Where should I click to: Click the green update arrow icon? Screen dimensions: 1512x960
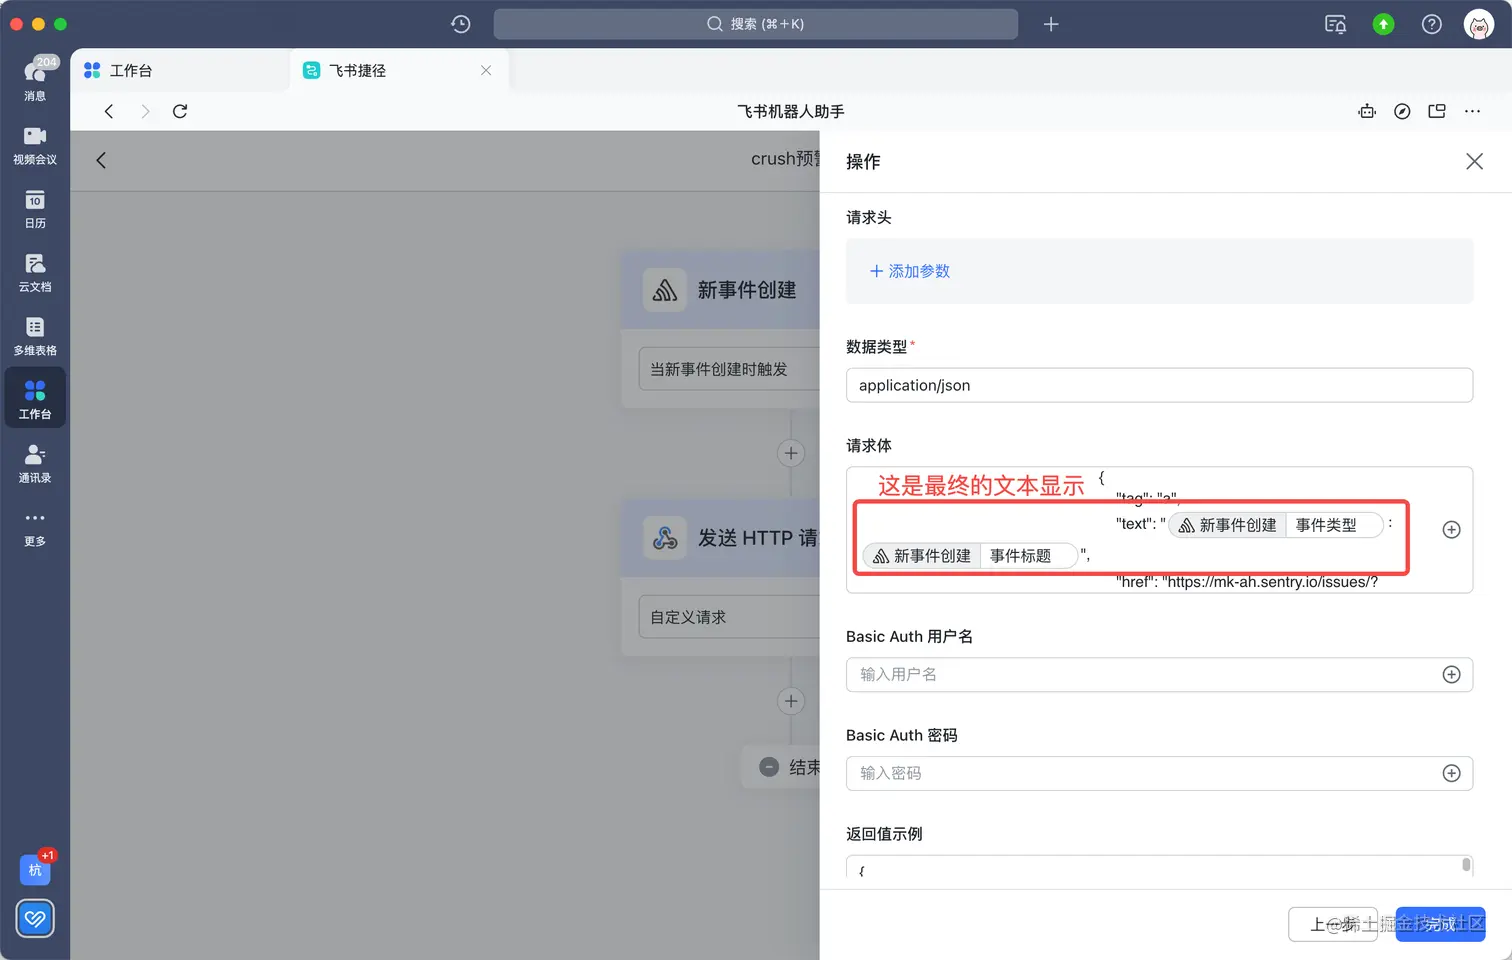tap(1383, 24)
